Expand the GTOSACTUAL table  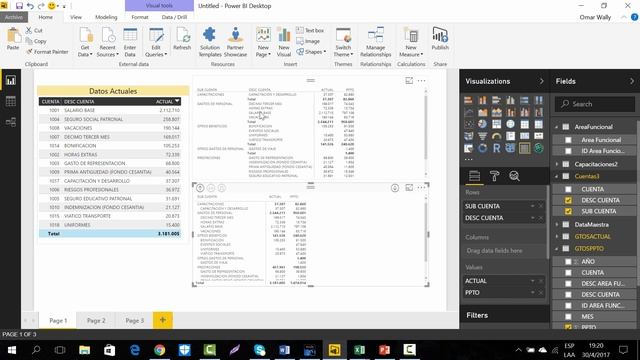(556, 236)
